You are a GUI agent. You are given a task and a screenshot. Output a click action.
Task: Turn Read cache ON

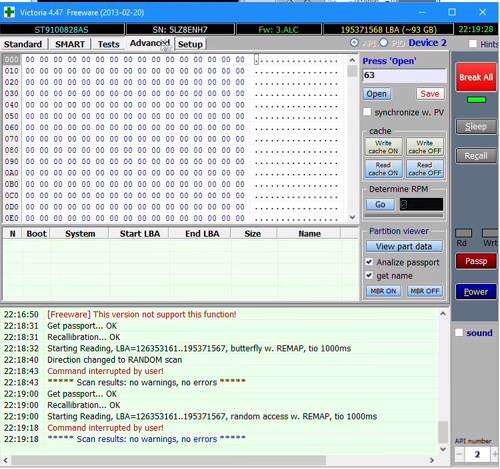[383, 169]
